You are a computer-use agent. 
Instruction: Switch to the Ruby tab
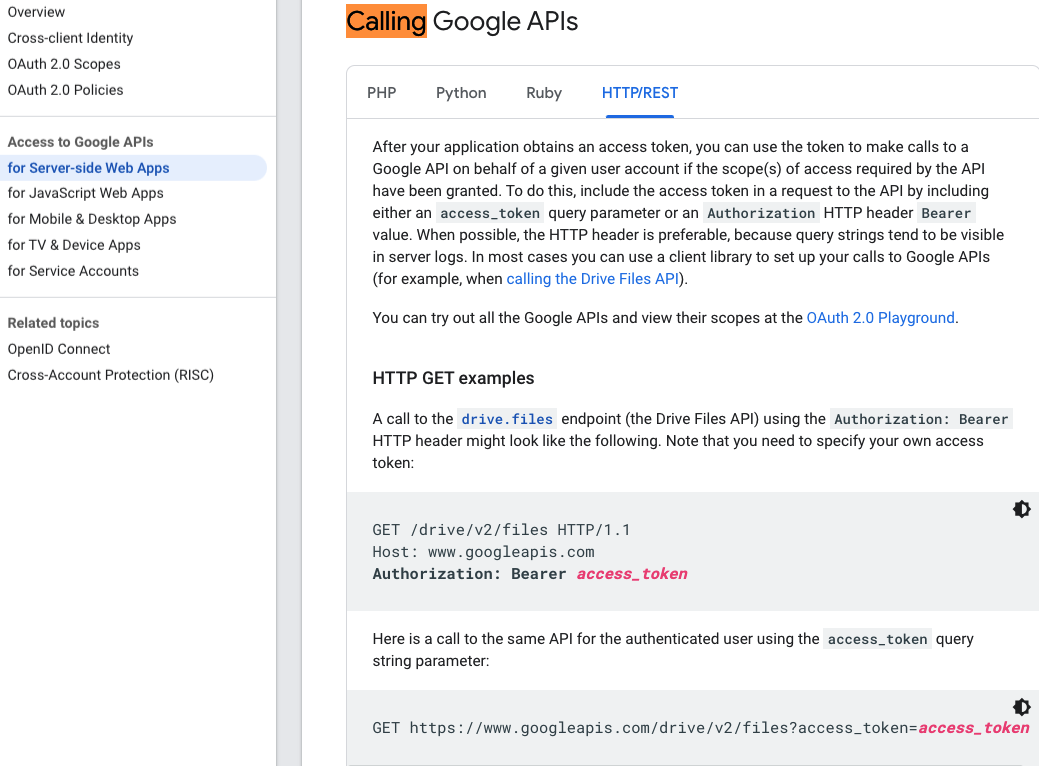[x=544, y=93]
